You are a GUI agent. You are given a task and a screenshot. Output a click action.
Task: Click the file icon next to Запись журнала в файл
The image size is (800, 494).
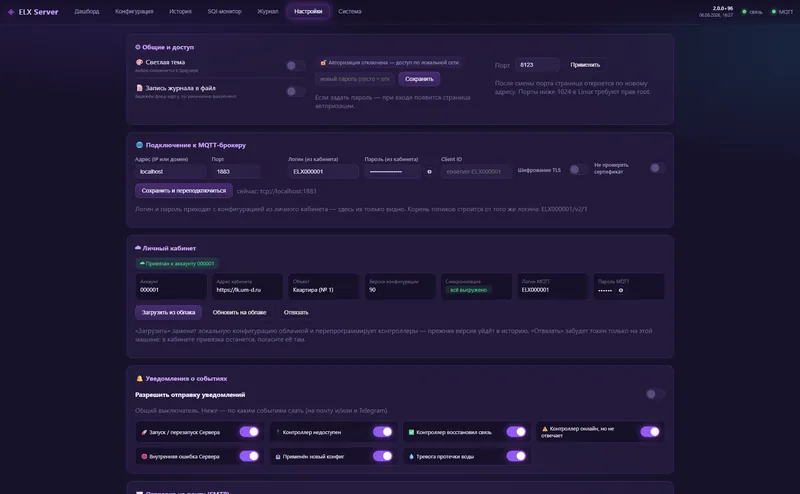(x=139, y=88)
